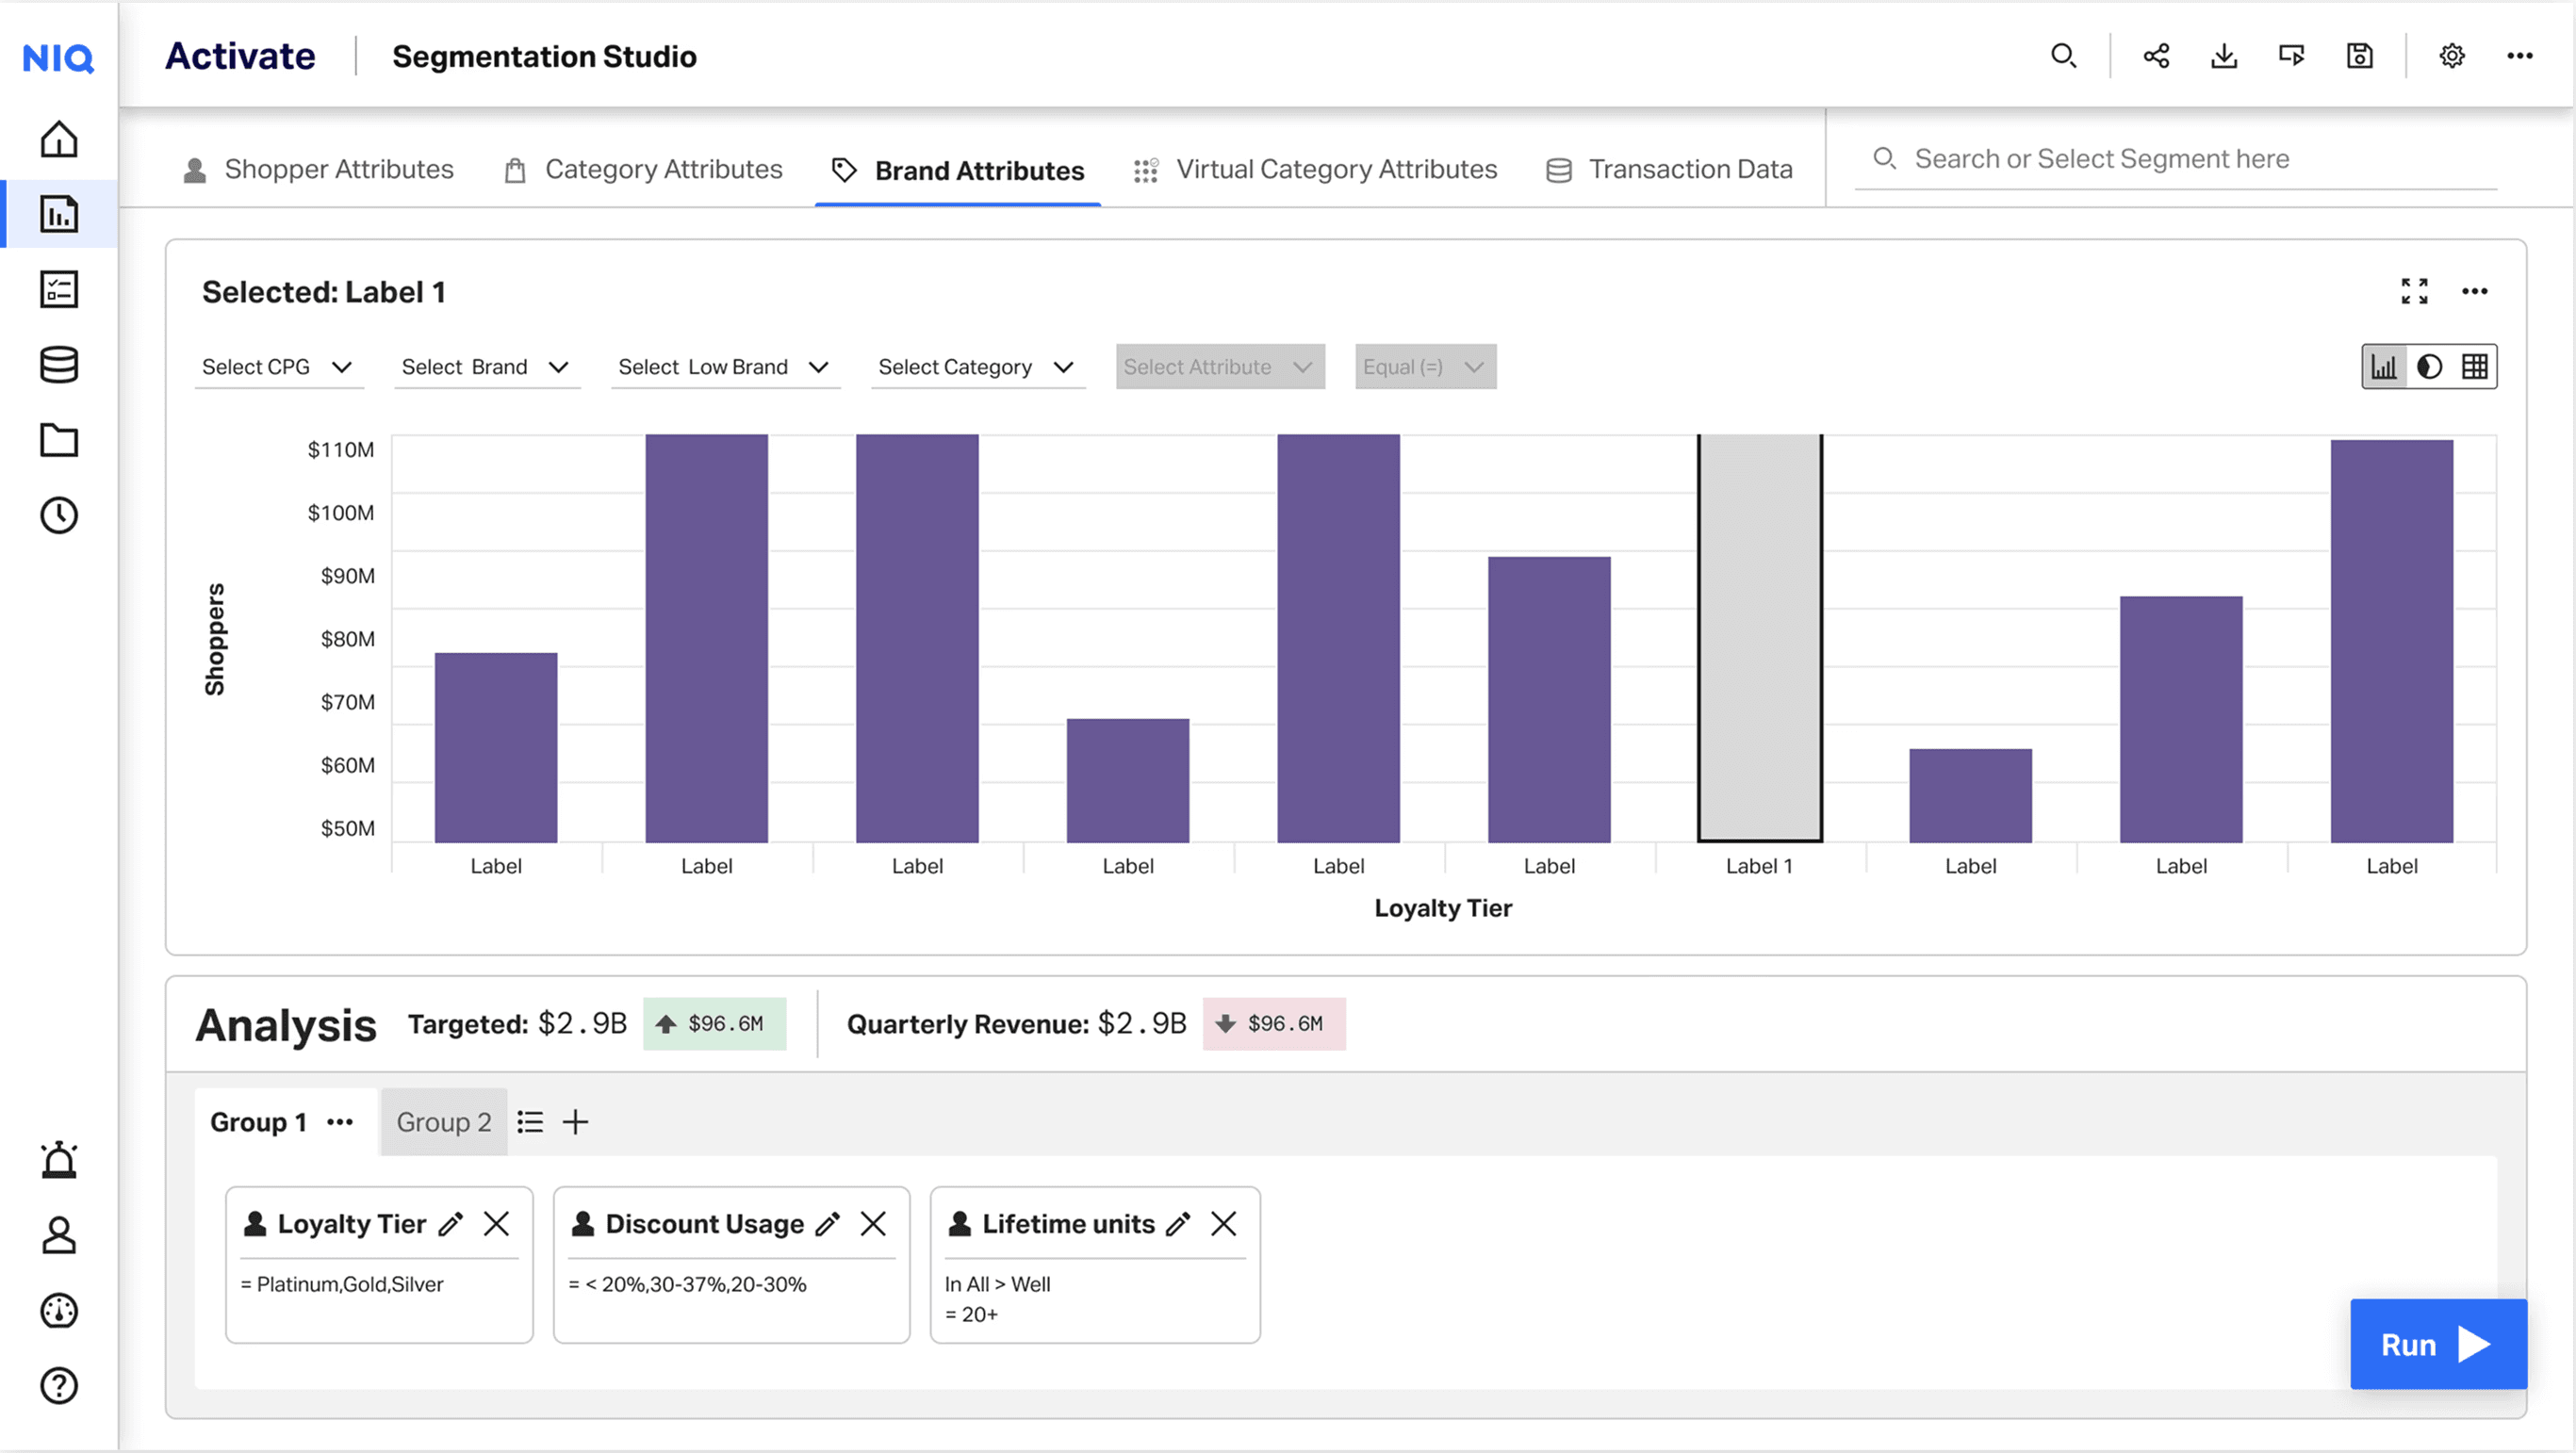Open the Select CPG dropdown

click(x=277, y=367)
